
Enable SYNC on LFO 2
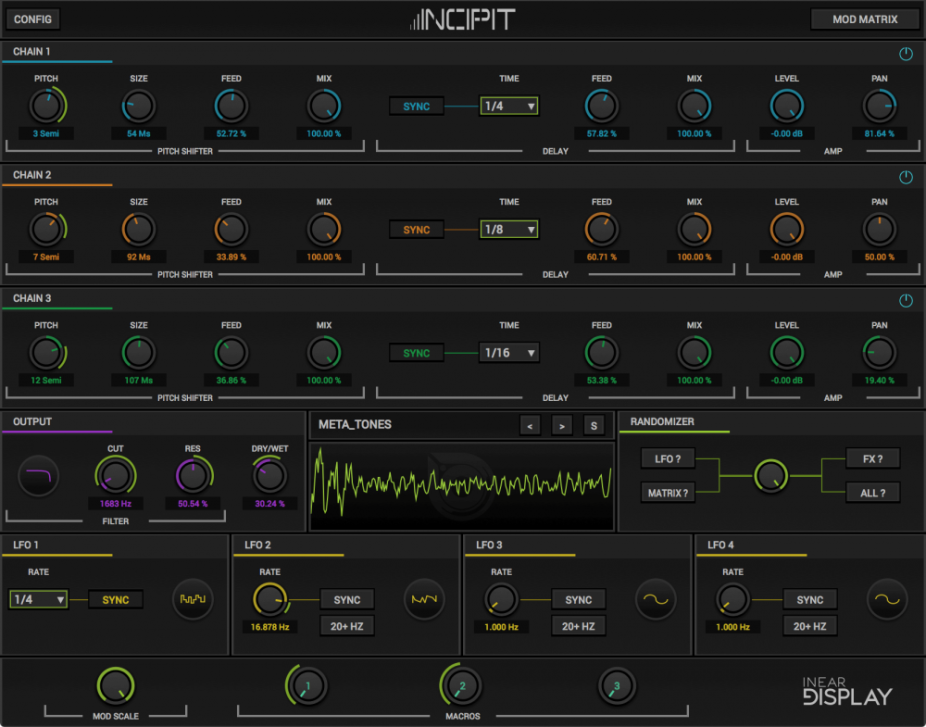click(347, 600)
